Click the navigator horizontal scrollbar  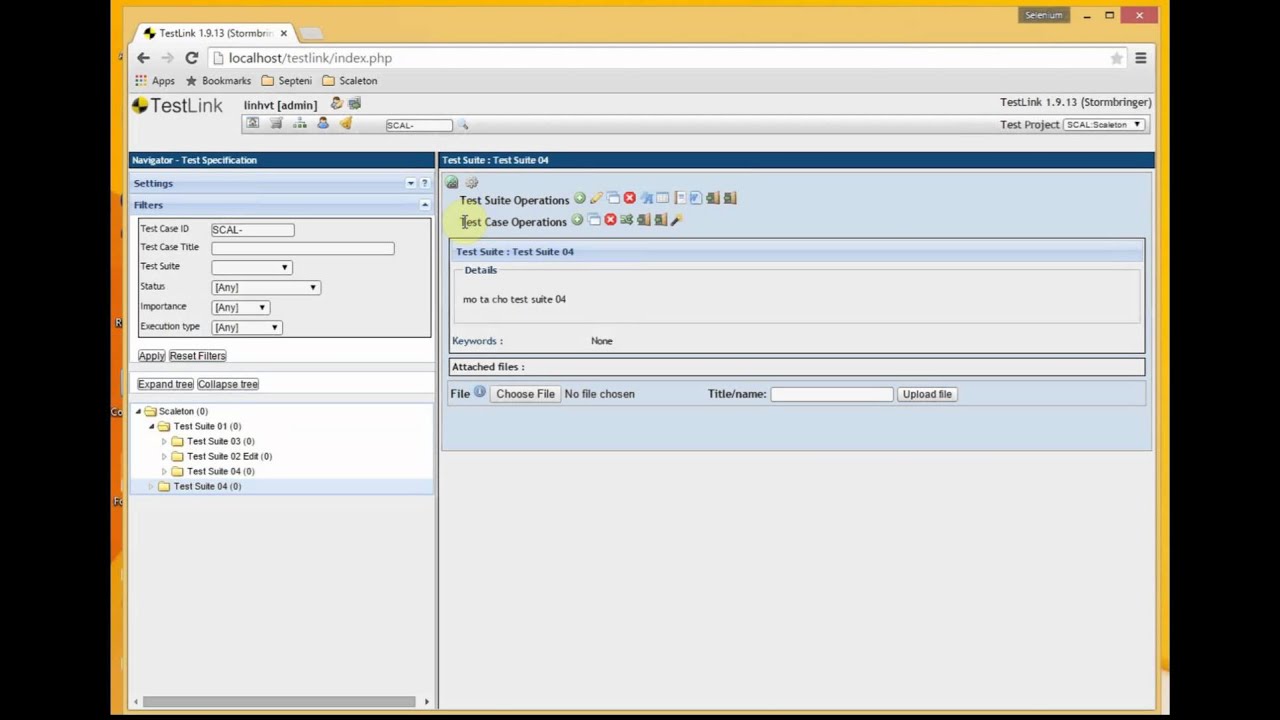point(279,701)
